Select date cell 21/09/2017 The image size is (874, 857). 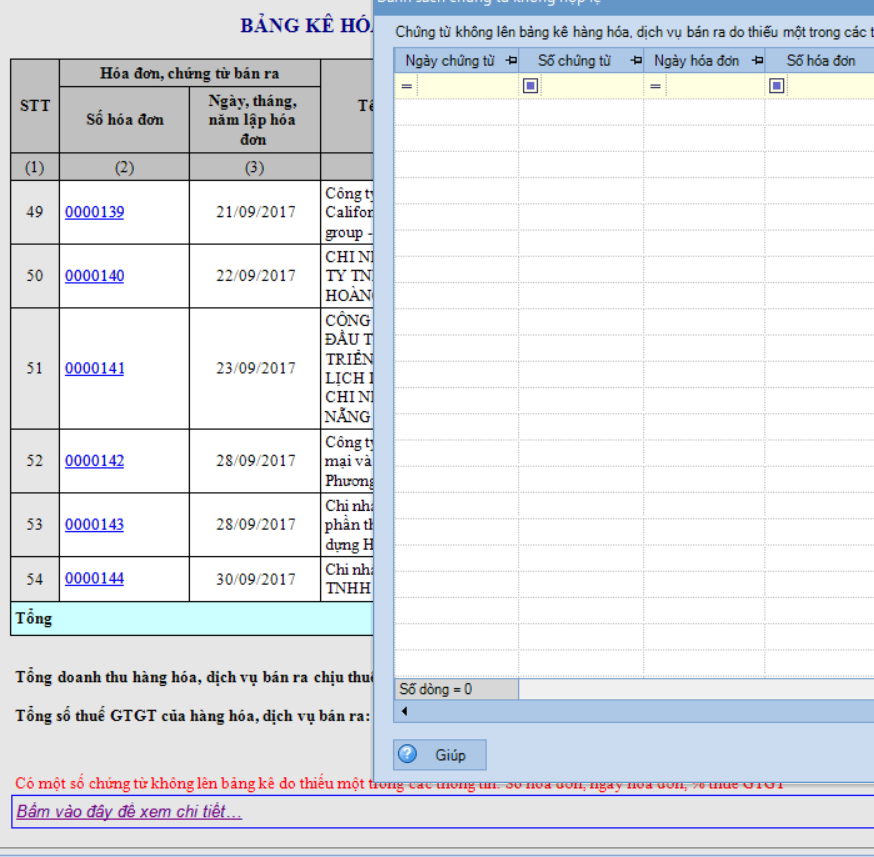255,212
